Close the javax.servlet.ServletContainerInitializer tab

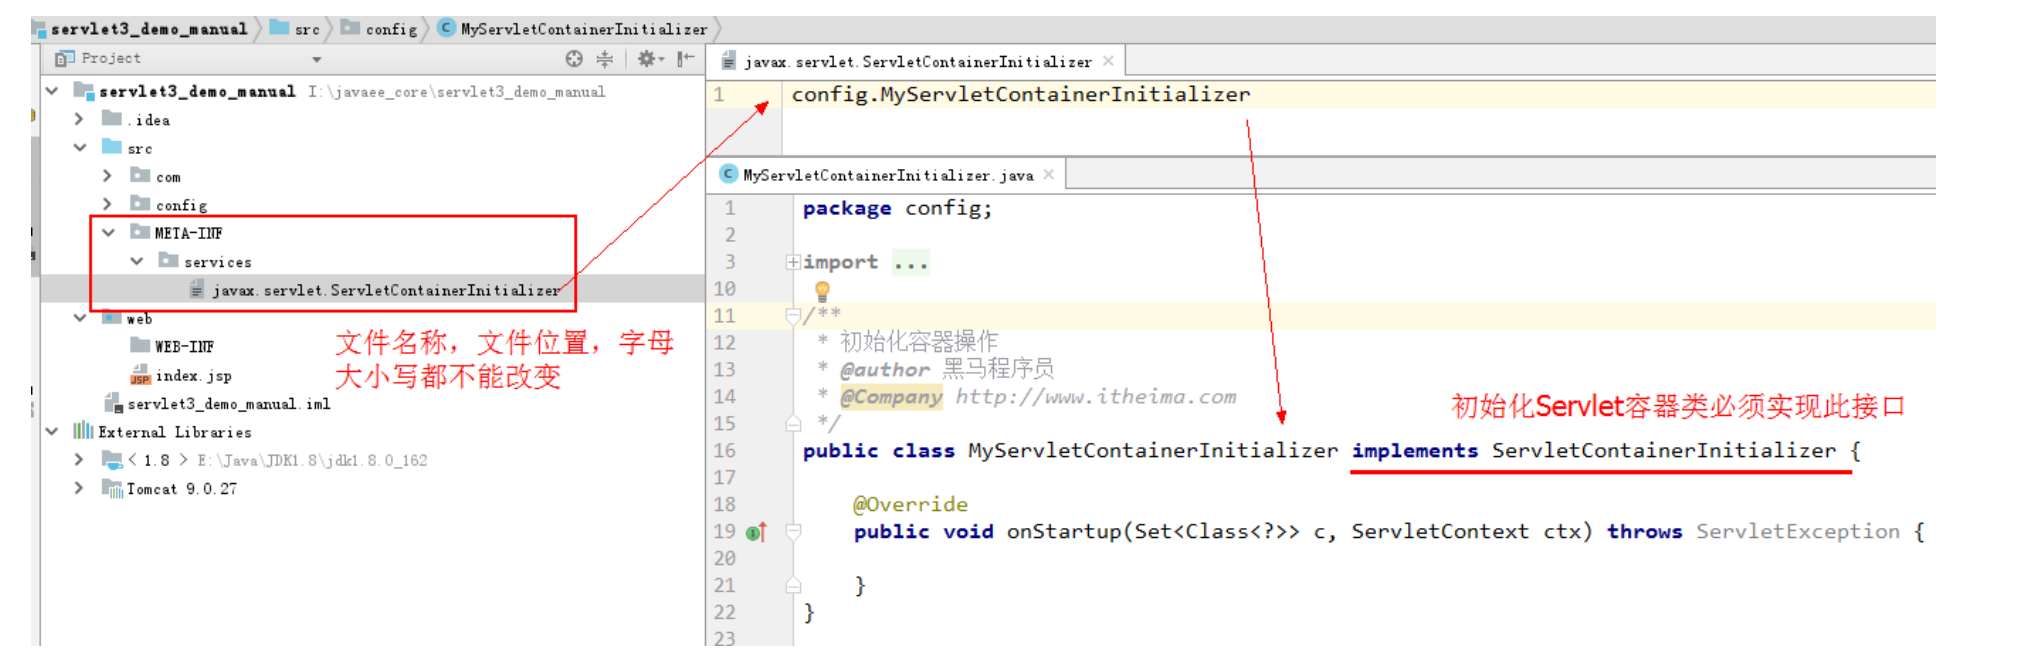(1108, 61)
